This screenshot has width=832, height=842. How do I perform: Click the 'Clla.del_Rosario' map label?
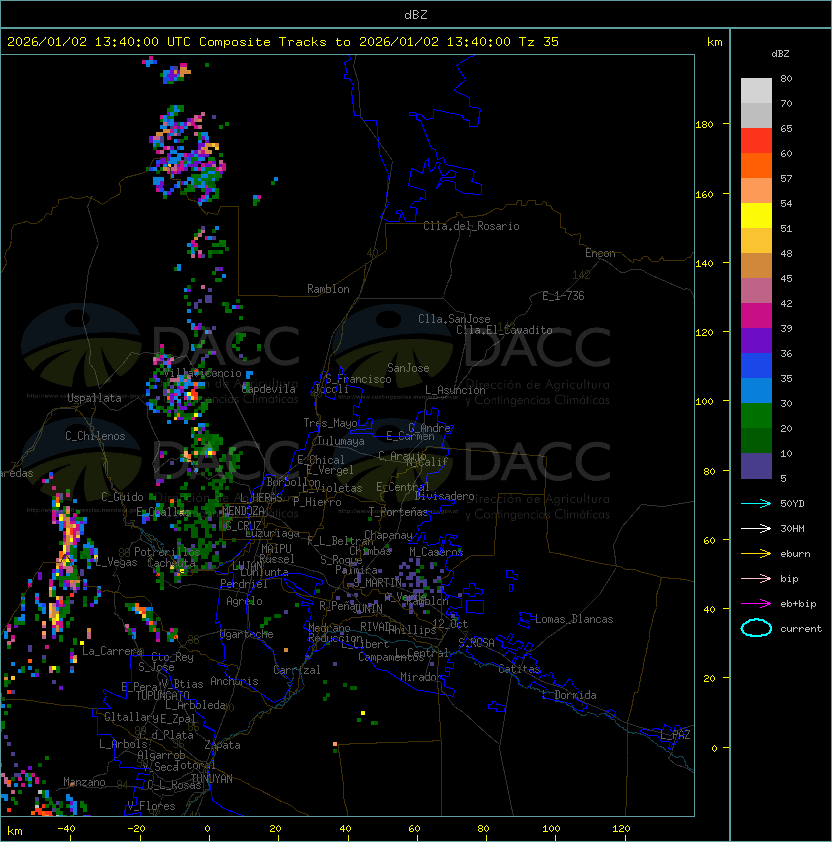click(471, 226)
